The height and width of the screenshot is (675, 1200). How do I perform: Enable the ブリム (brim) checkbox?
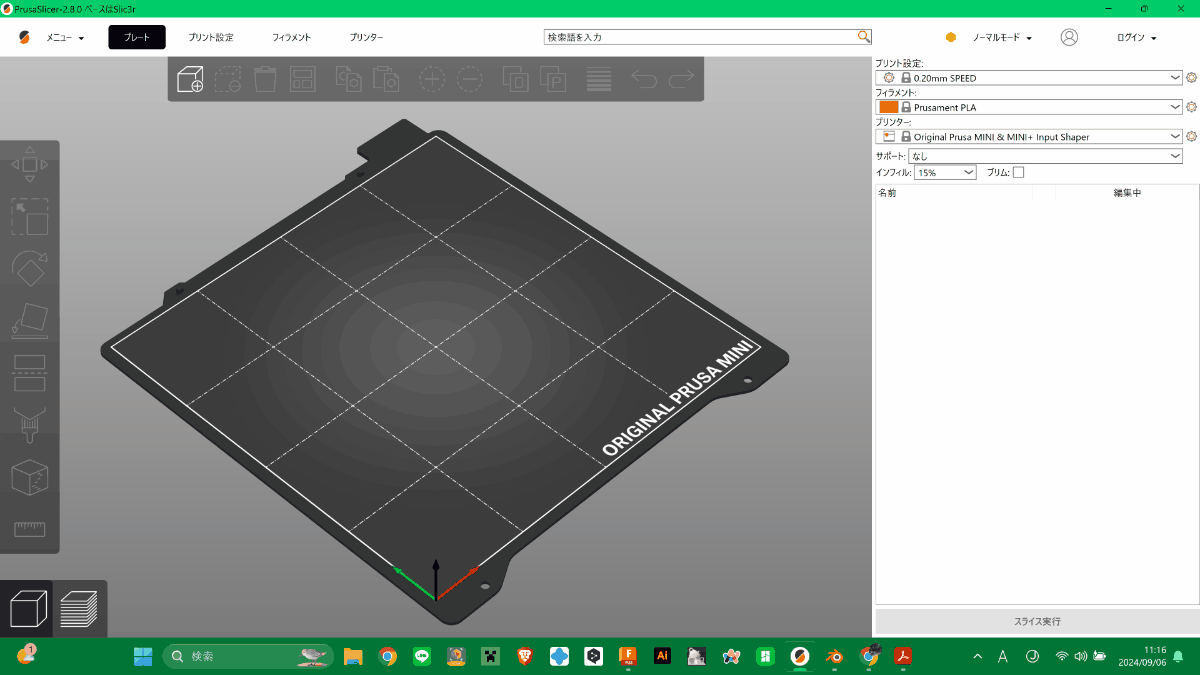click(x=1018, y=172)
